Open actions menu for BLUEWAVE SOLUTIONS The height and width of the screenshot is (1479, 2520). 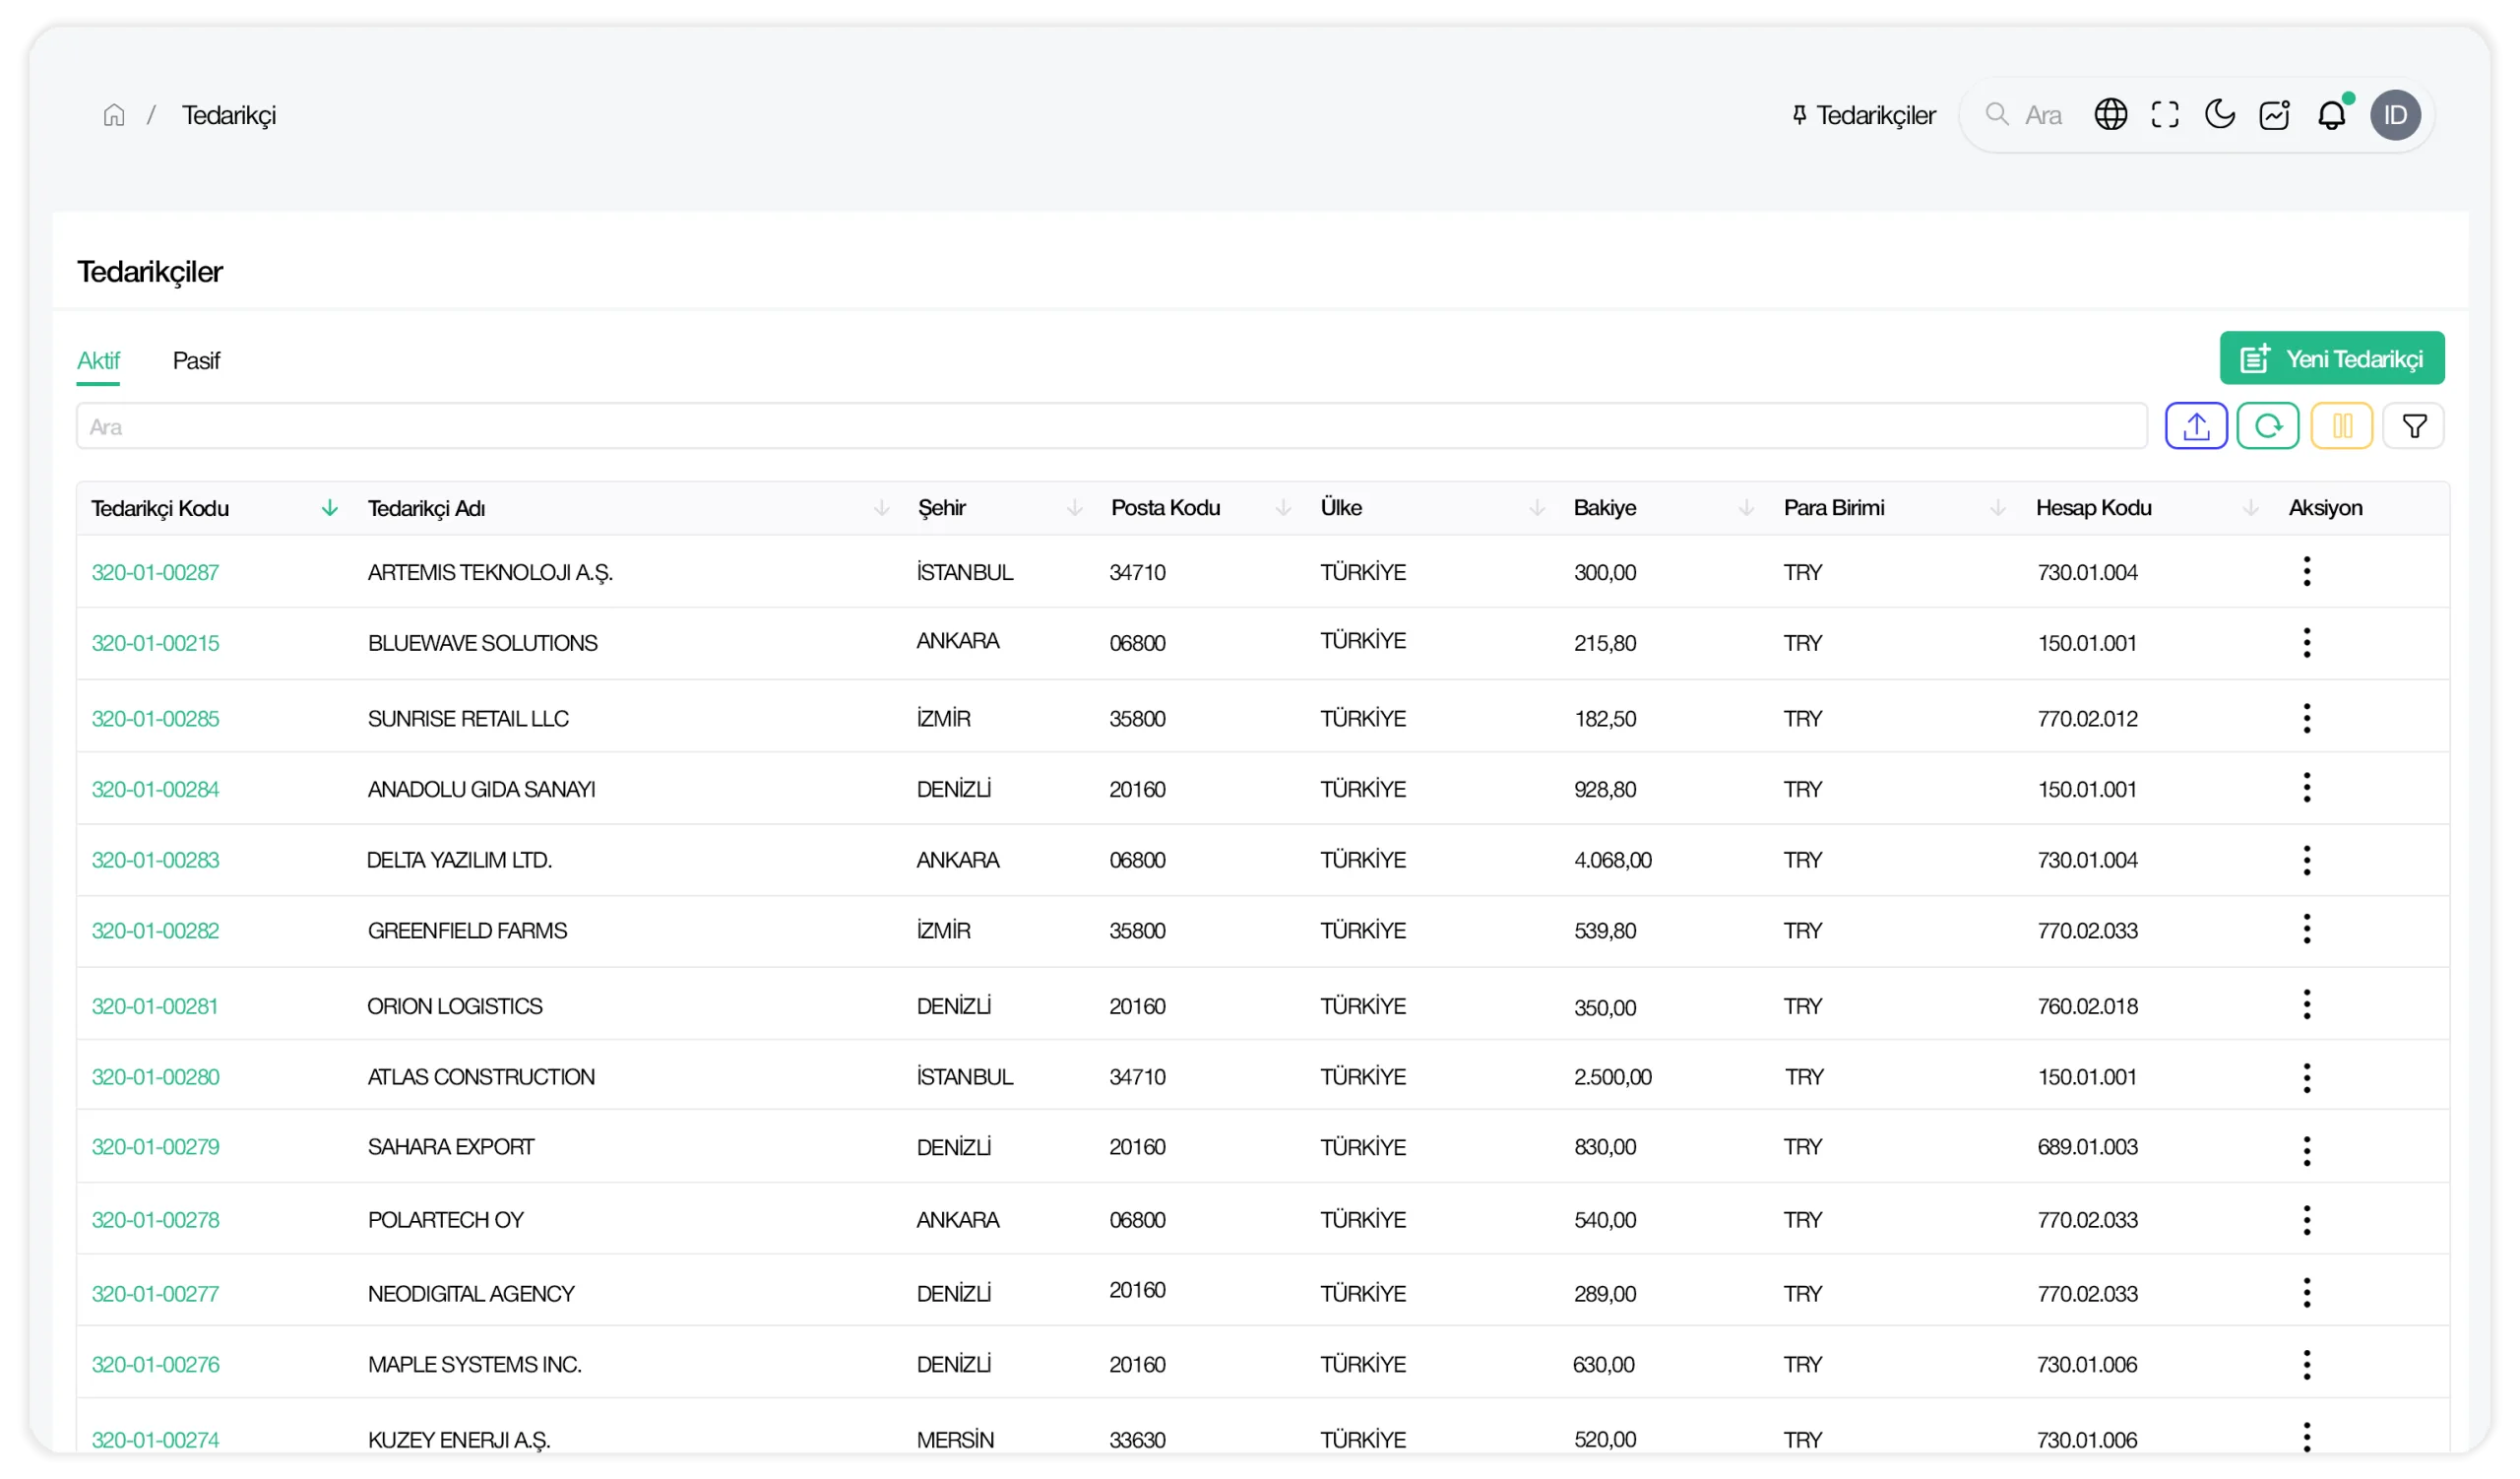coord(2308,643)
